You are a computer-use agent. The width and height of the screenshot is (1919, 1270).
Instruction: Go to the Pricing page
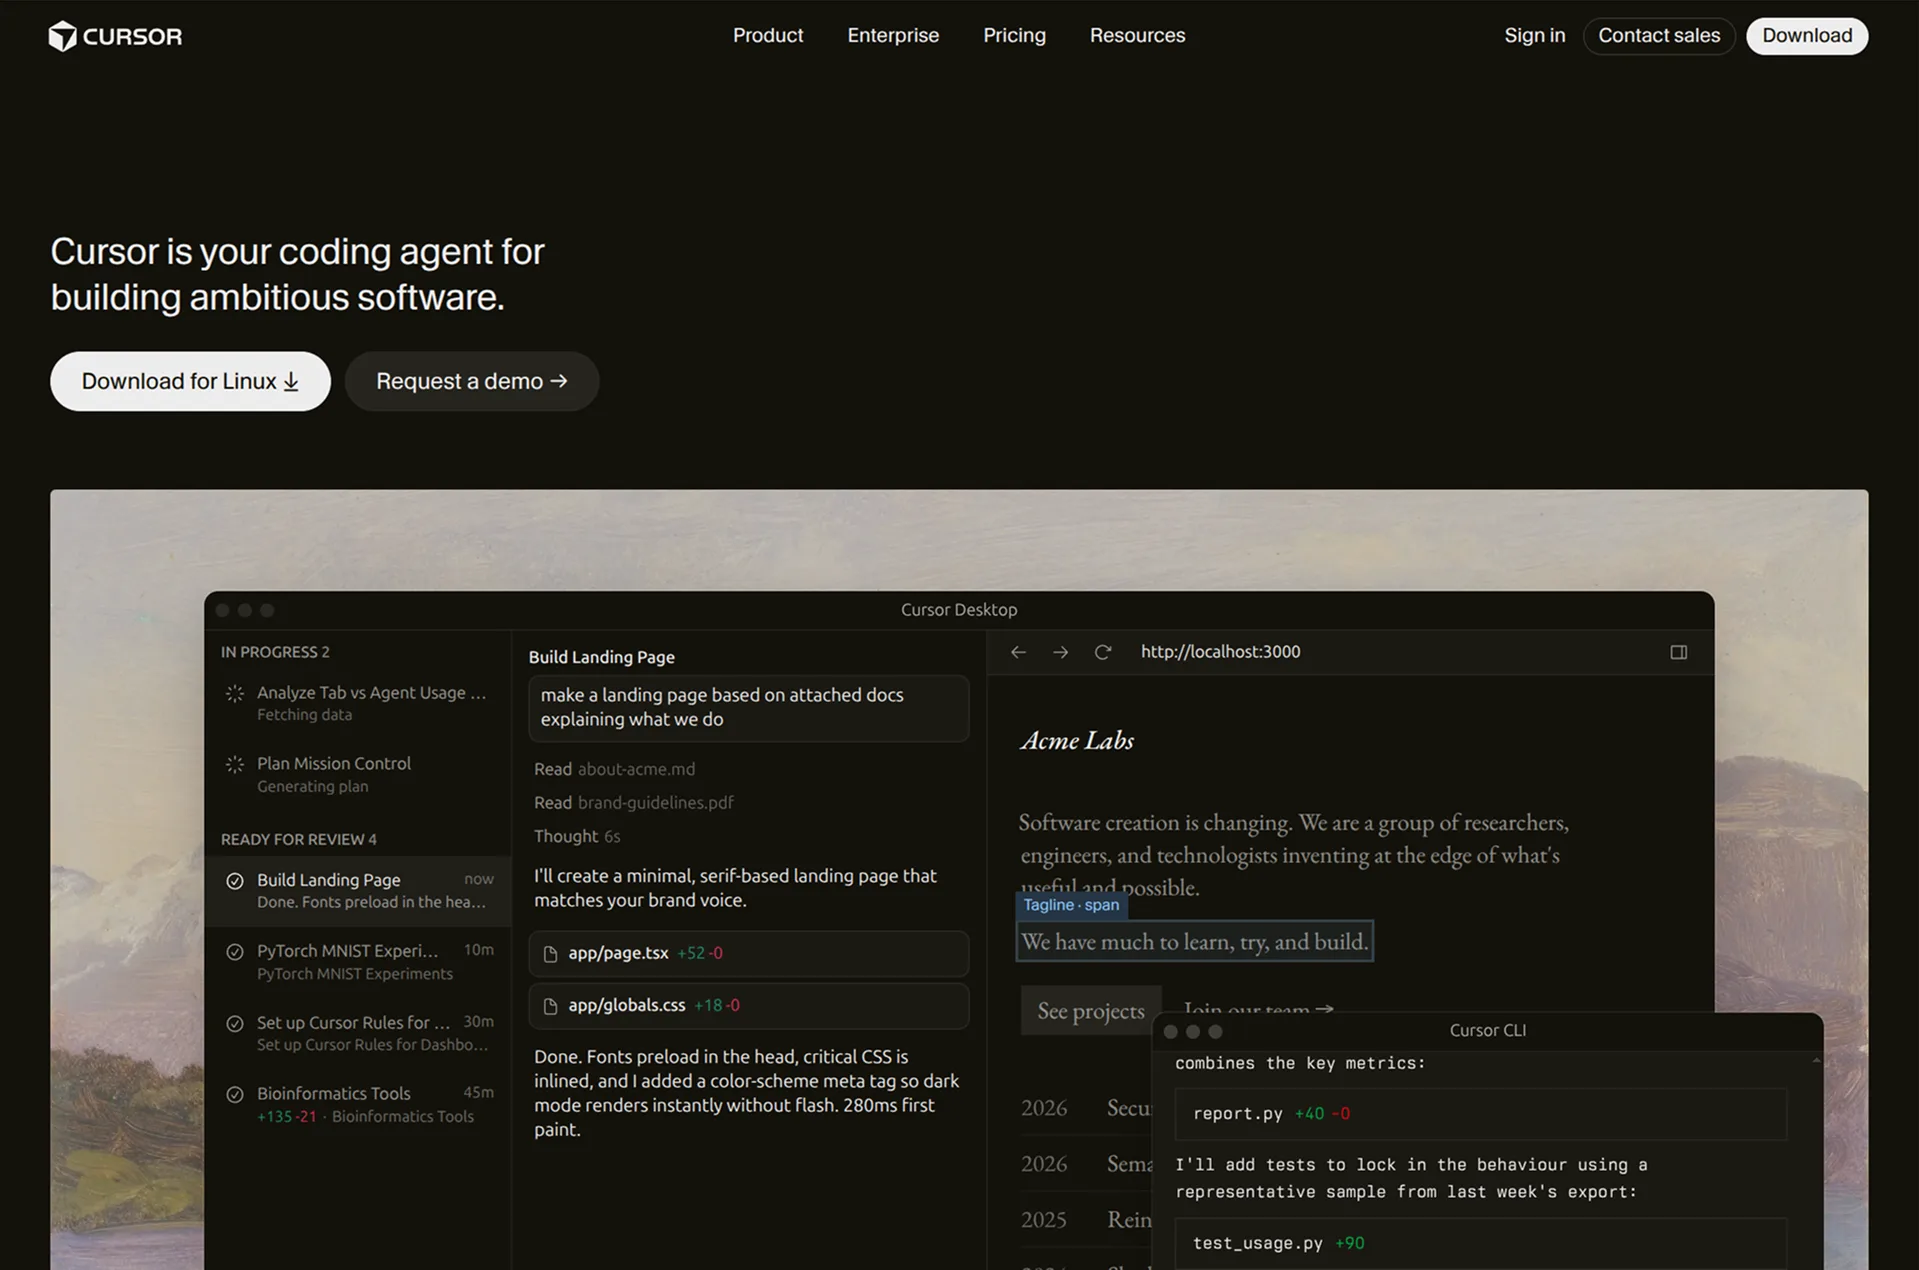(x=1014, y=36)
